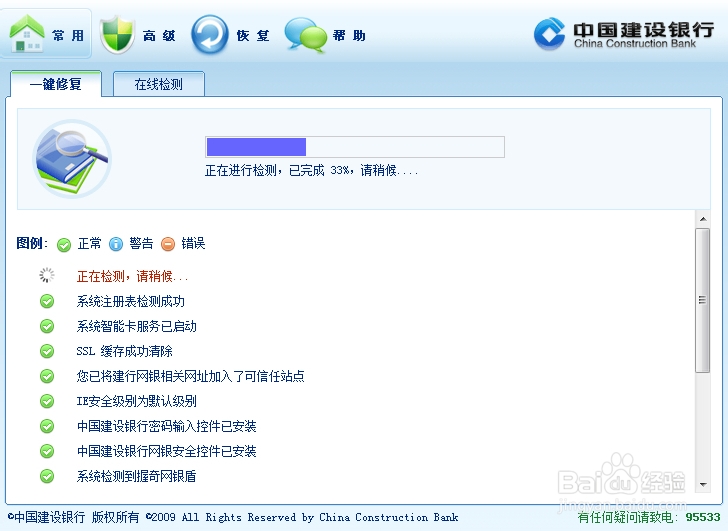
Task: Click the 95533 hotline number
Action: [x=703, y=518]
